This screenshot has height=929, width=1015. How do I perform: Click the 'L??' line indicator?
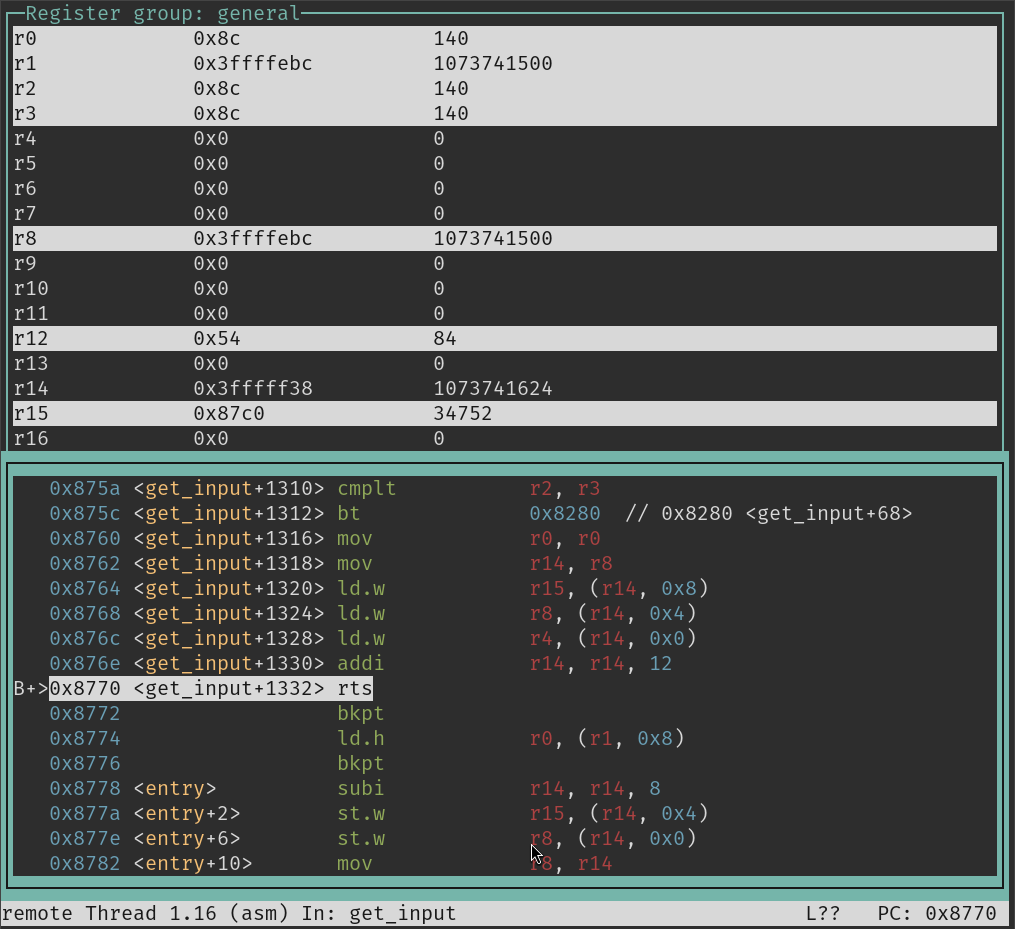823,913
